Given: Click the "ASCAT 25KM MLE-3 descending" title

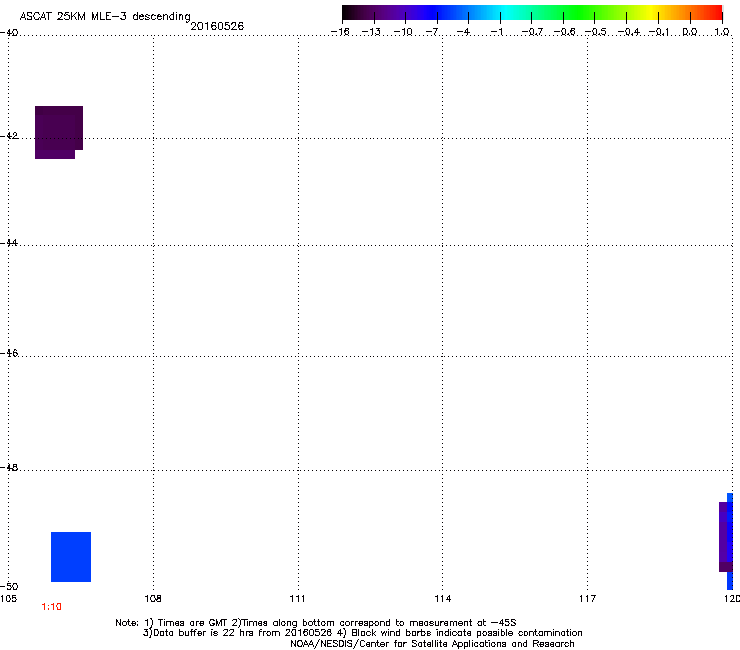Looking at the screenshot, I should tap(105, 16).
